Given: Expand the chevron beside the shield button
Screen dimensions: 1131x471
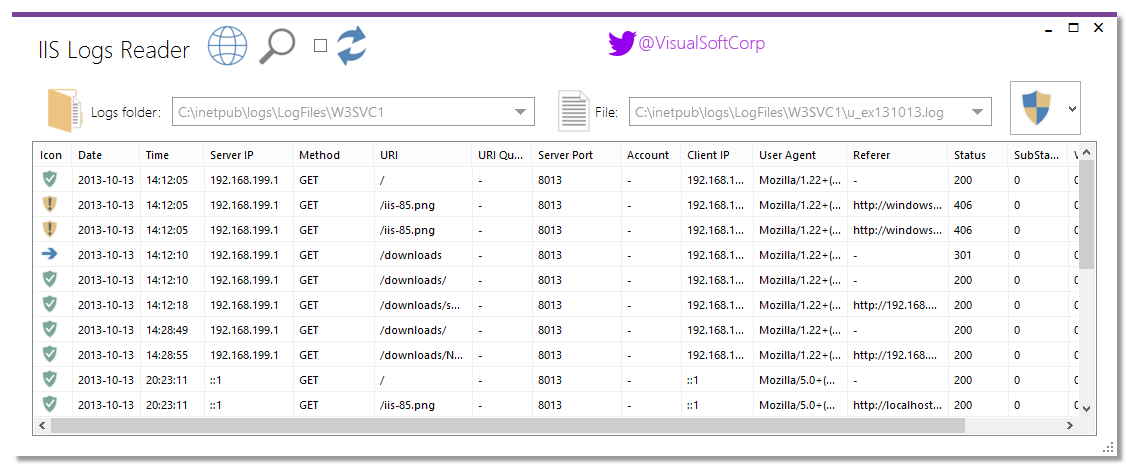Looking at the screenshot, I should (1072, 108).
